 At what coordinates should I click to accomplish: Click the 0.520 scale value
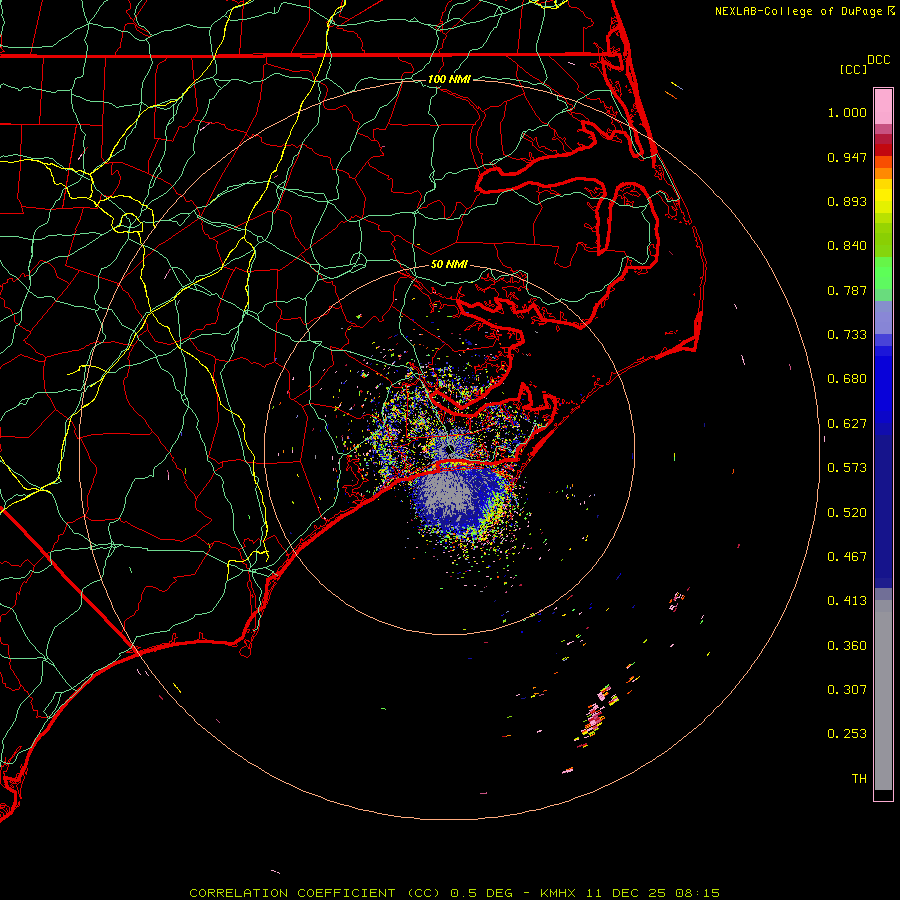[x=847, y=513]
